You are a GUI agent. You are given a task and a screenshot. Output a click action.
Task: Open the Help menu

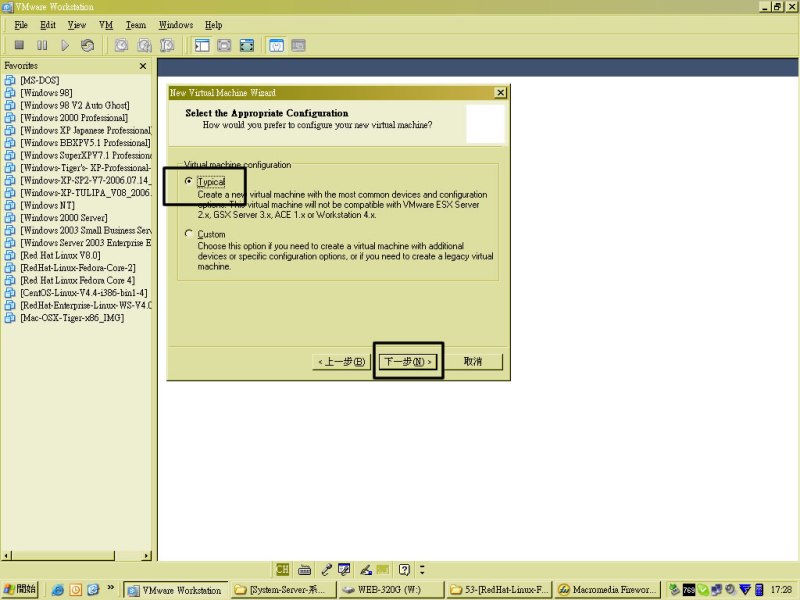click(214, 24)
